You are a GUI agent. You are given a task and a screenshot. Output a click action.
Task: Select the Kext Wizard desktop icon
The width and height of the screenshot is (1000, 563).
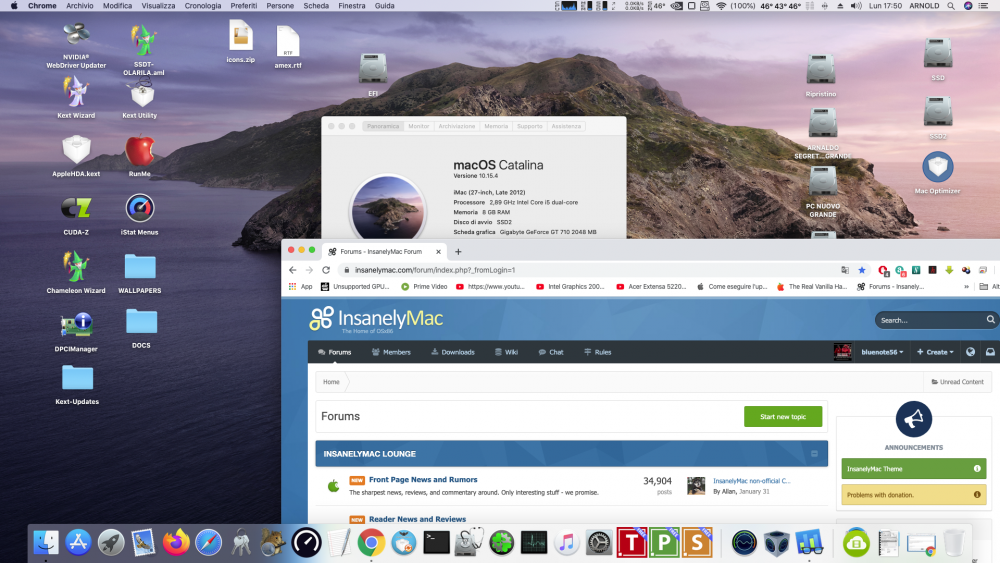click(76, 92)
